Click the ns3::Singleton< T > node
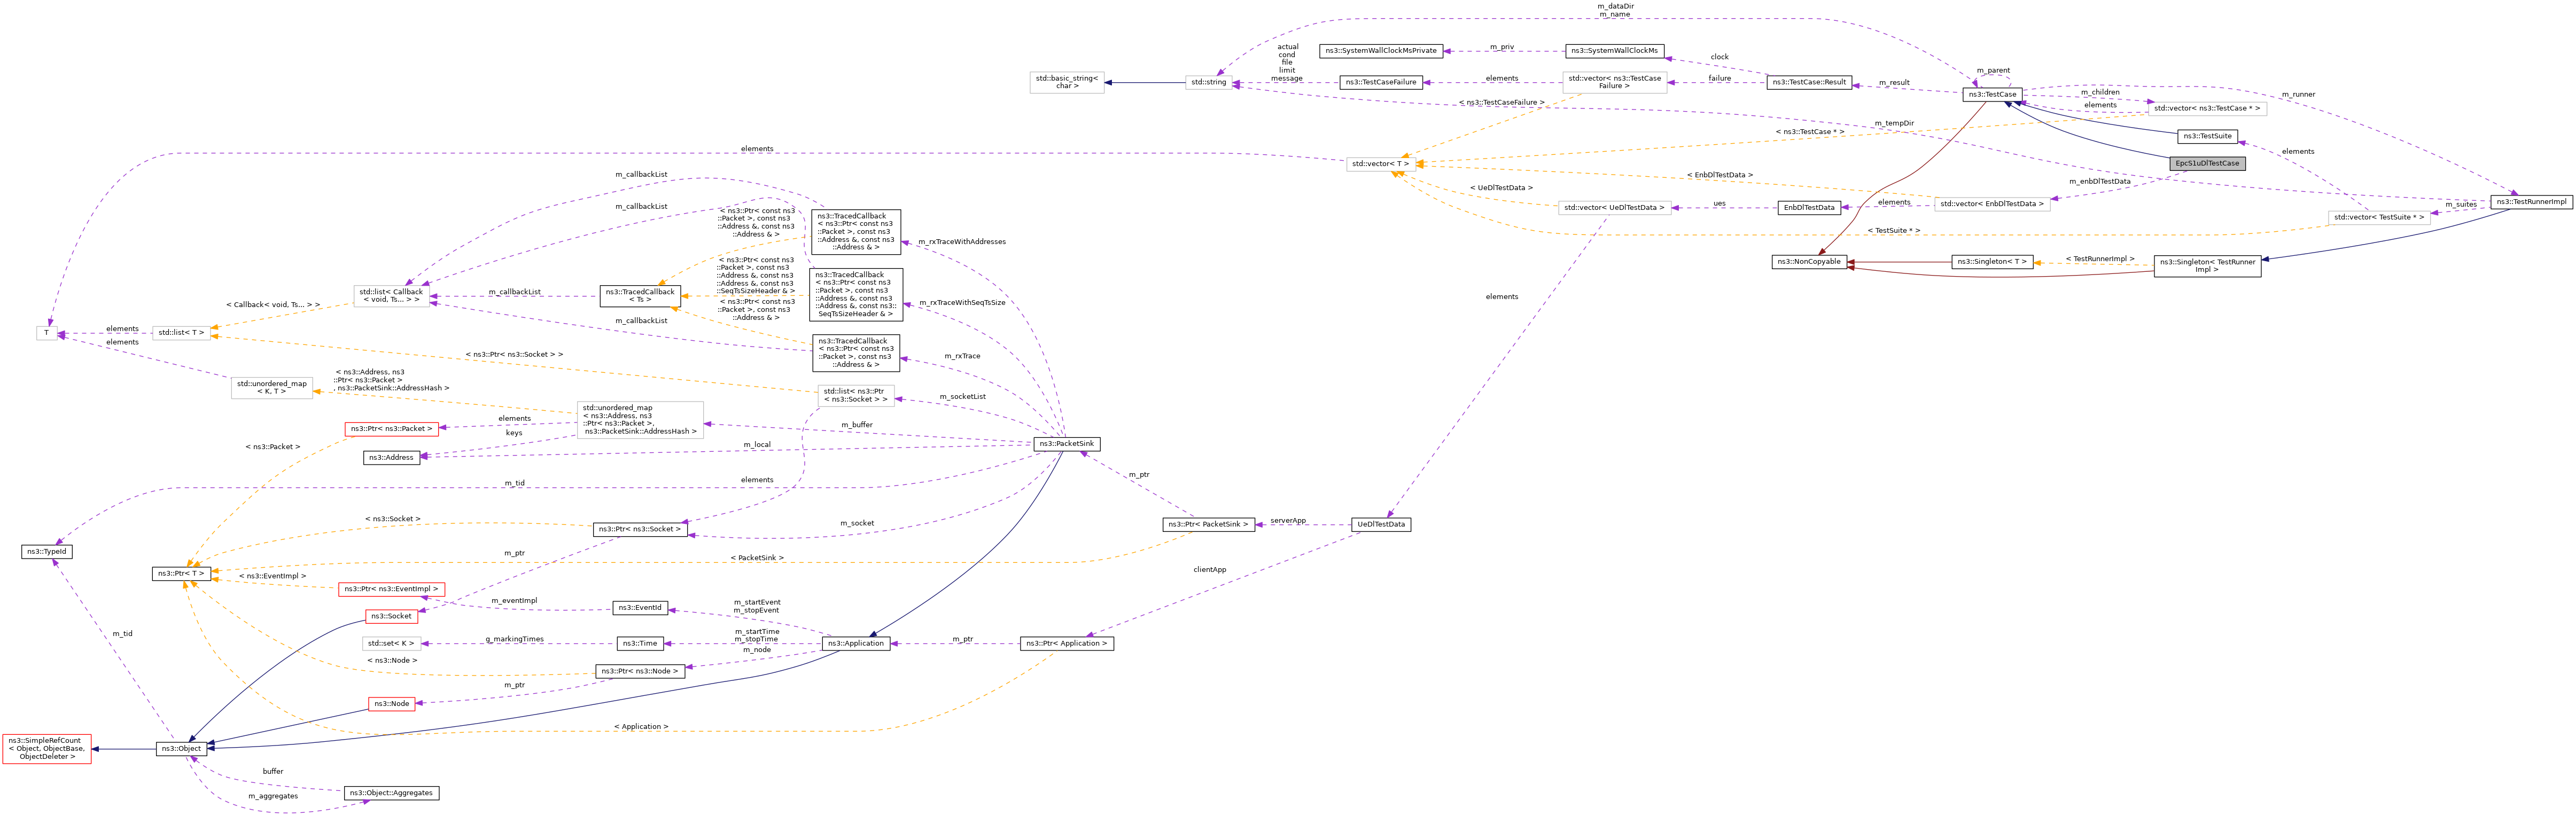The image size is (2576, 816). pos(1992,262)
